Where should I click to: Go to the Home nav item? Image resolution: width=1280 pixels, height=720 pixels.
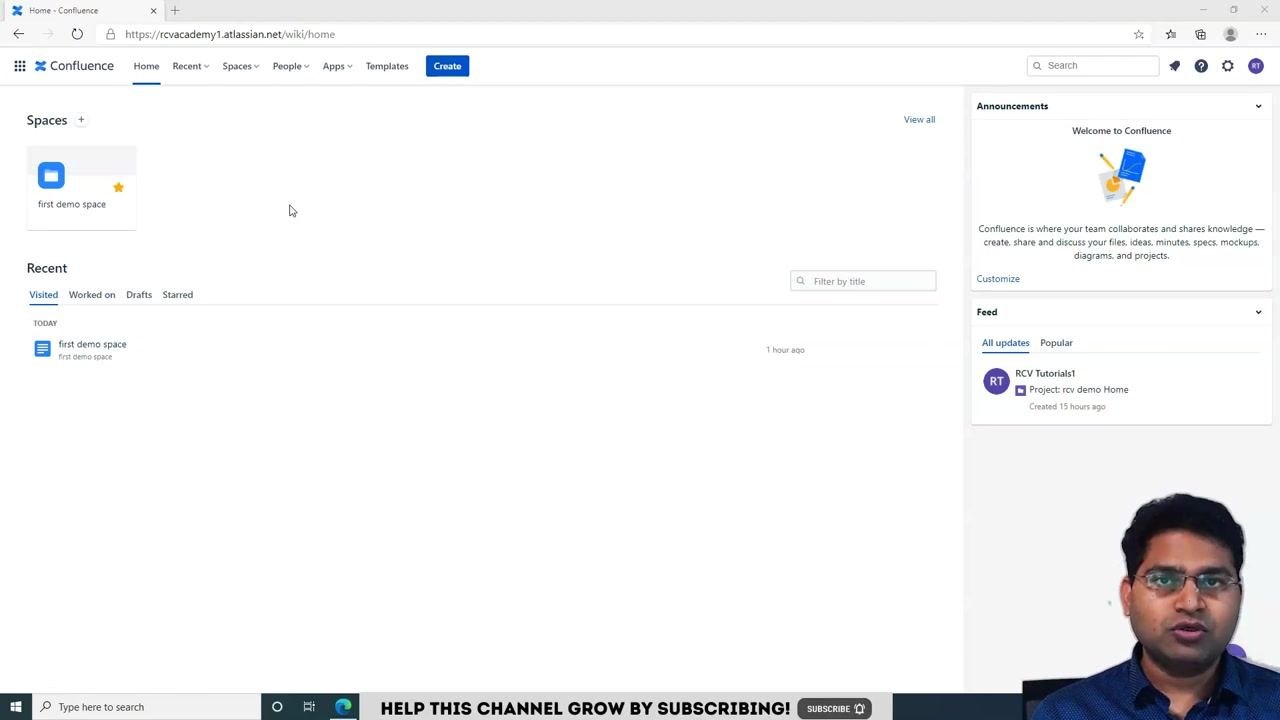click(x=146, y=66)
